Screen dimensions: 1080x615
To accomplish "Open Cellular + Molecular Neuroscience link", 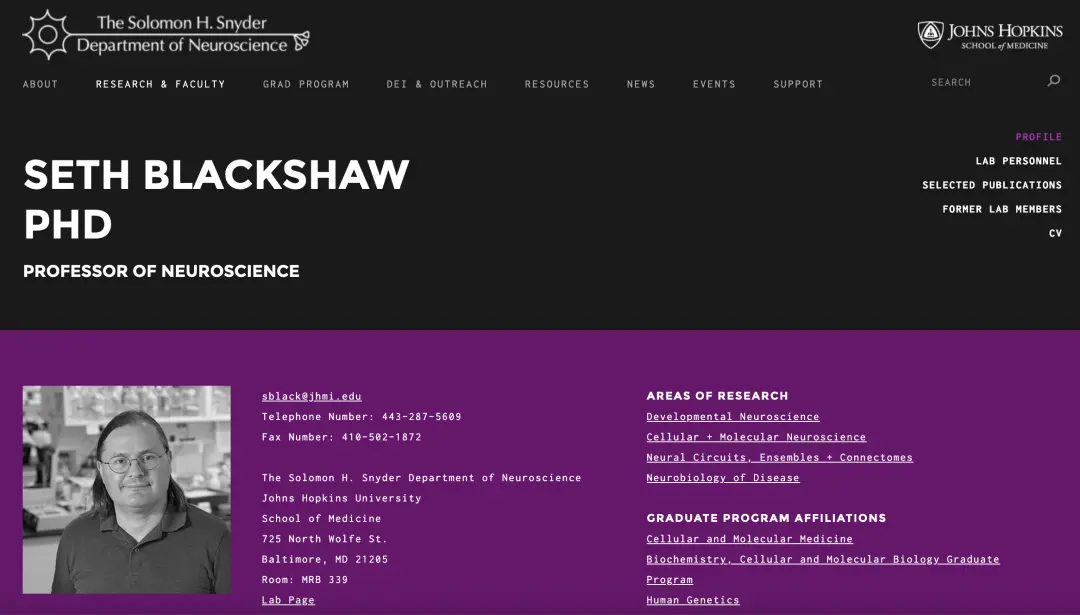I will (756, 437).
